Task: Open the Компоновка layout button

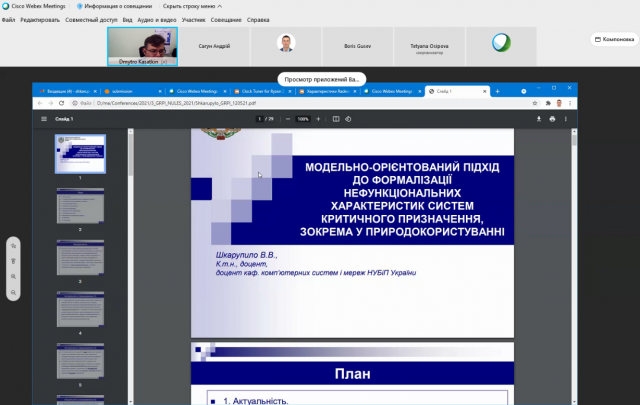Action: pos(614,39)
